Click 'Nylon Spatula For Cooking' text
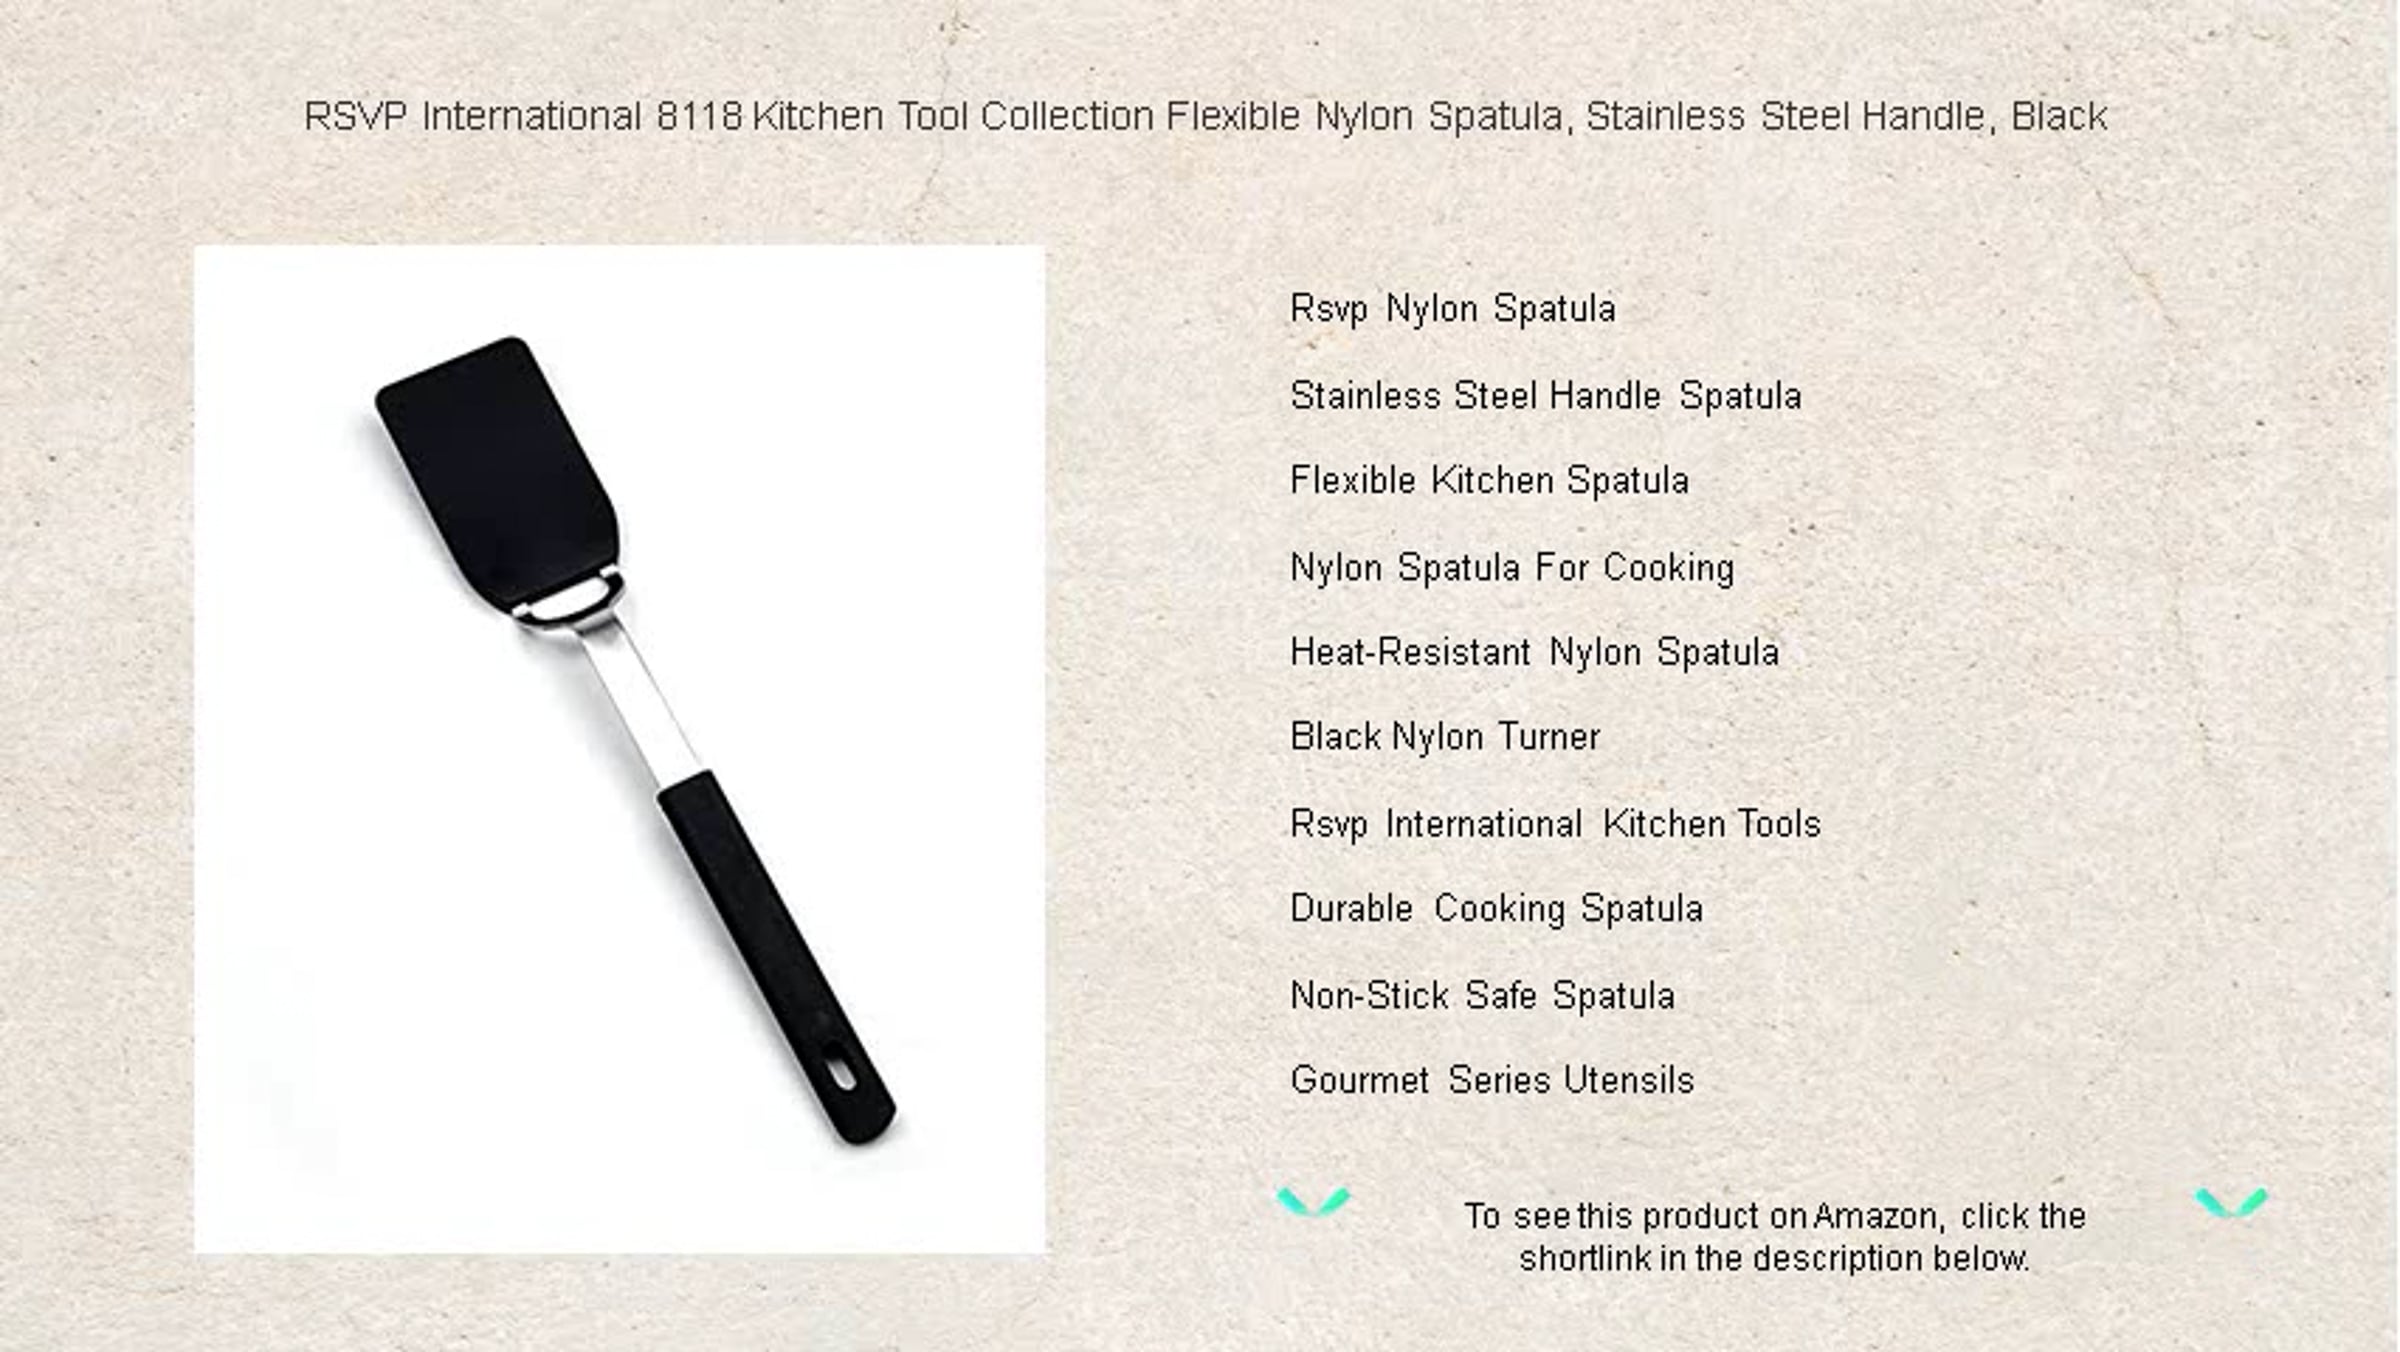This screenshot has width=2400, height=1352. tap(1512, 568)
